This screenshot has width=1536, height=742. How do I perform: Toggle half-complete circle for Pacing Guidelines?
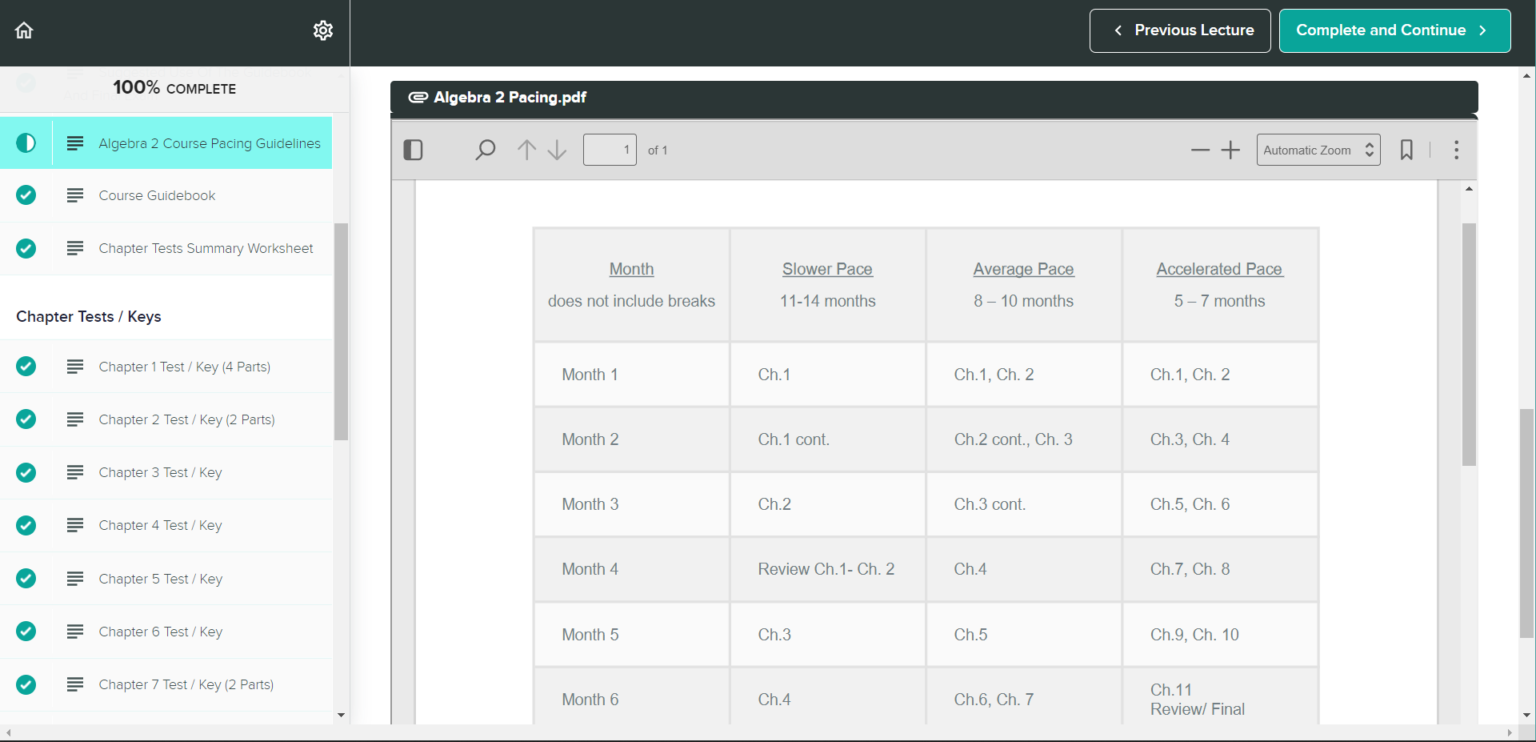[26, 143]
